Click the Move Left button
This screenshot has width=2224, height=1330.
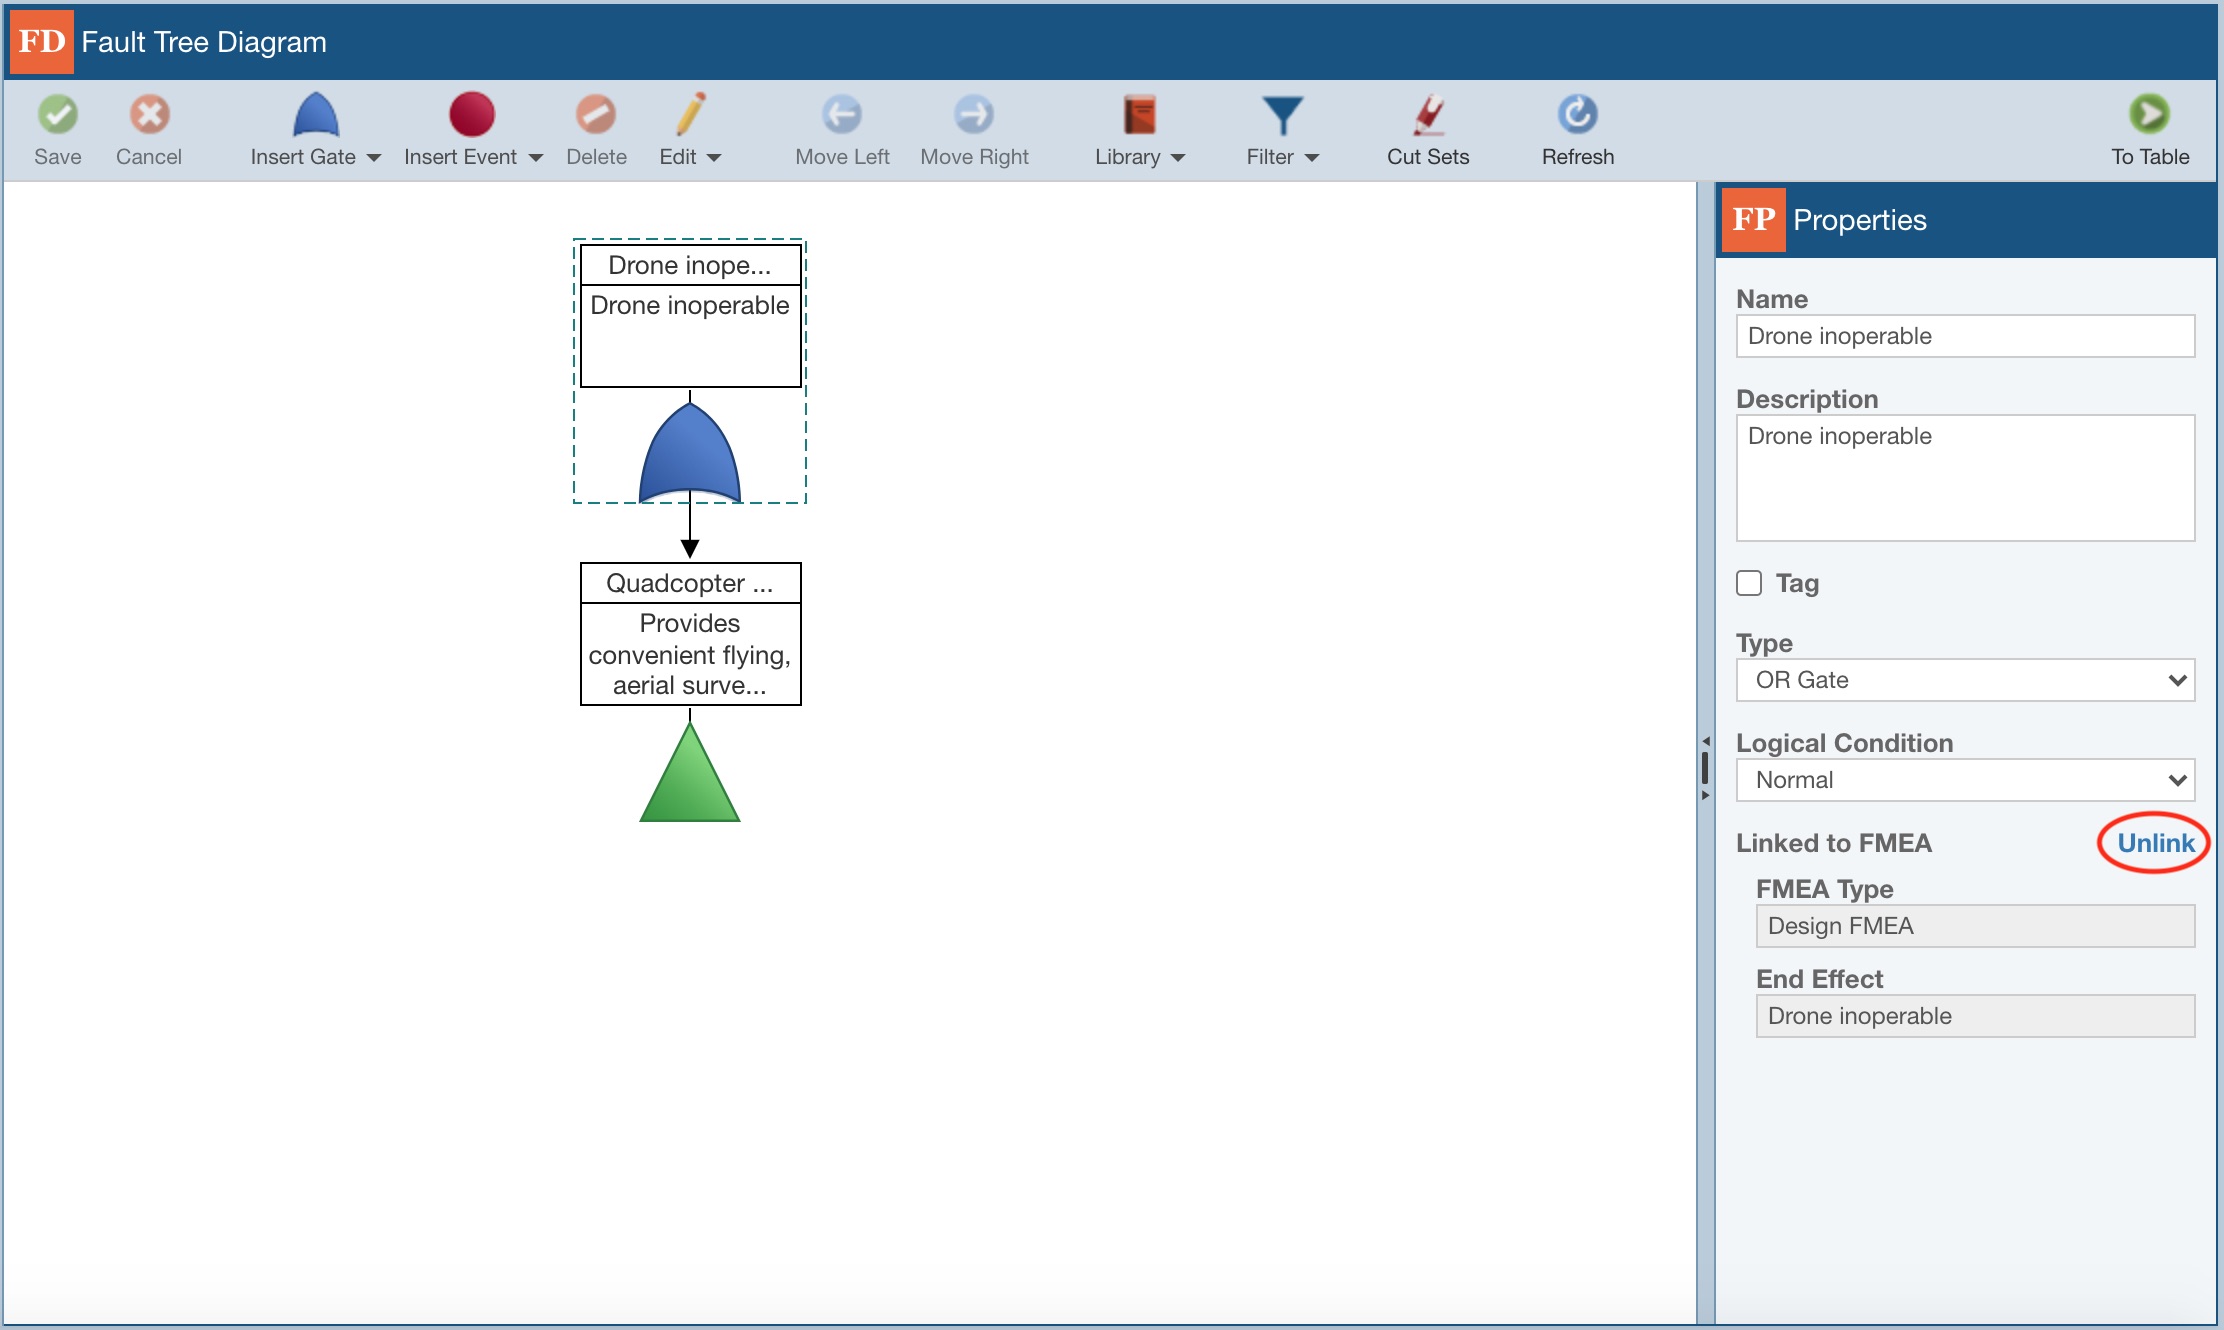841,130
